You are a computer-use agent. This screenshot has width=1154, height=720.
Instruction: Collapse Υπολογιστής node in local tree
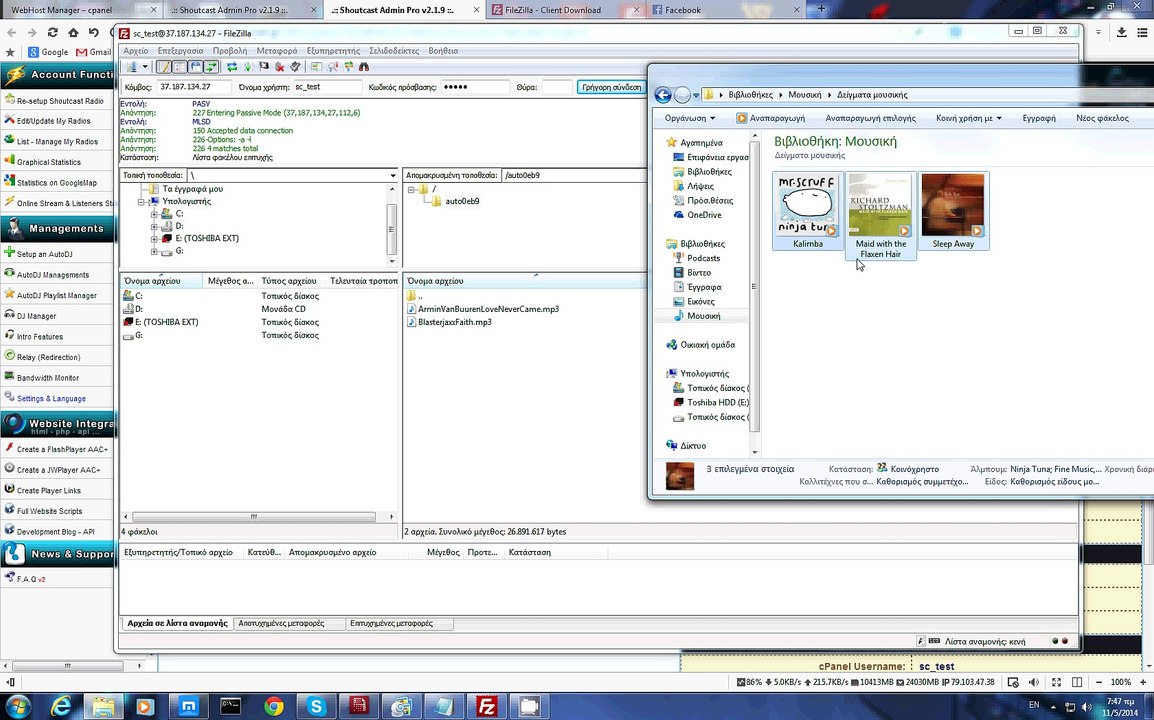pyautogui.click(x=141, y=202)
